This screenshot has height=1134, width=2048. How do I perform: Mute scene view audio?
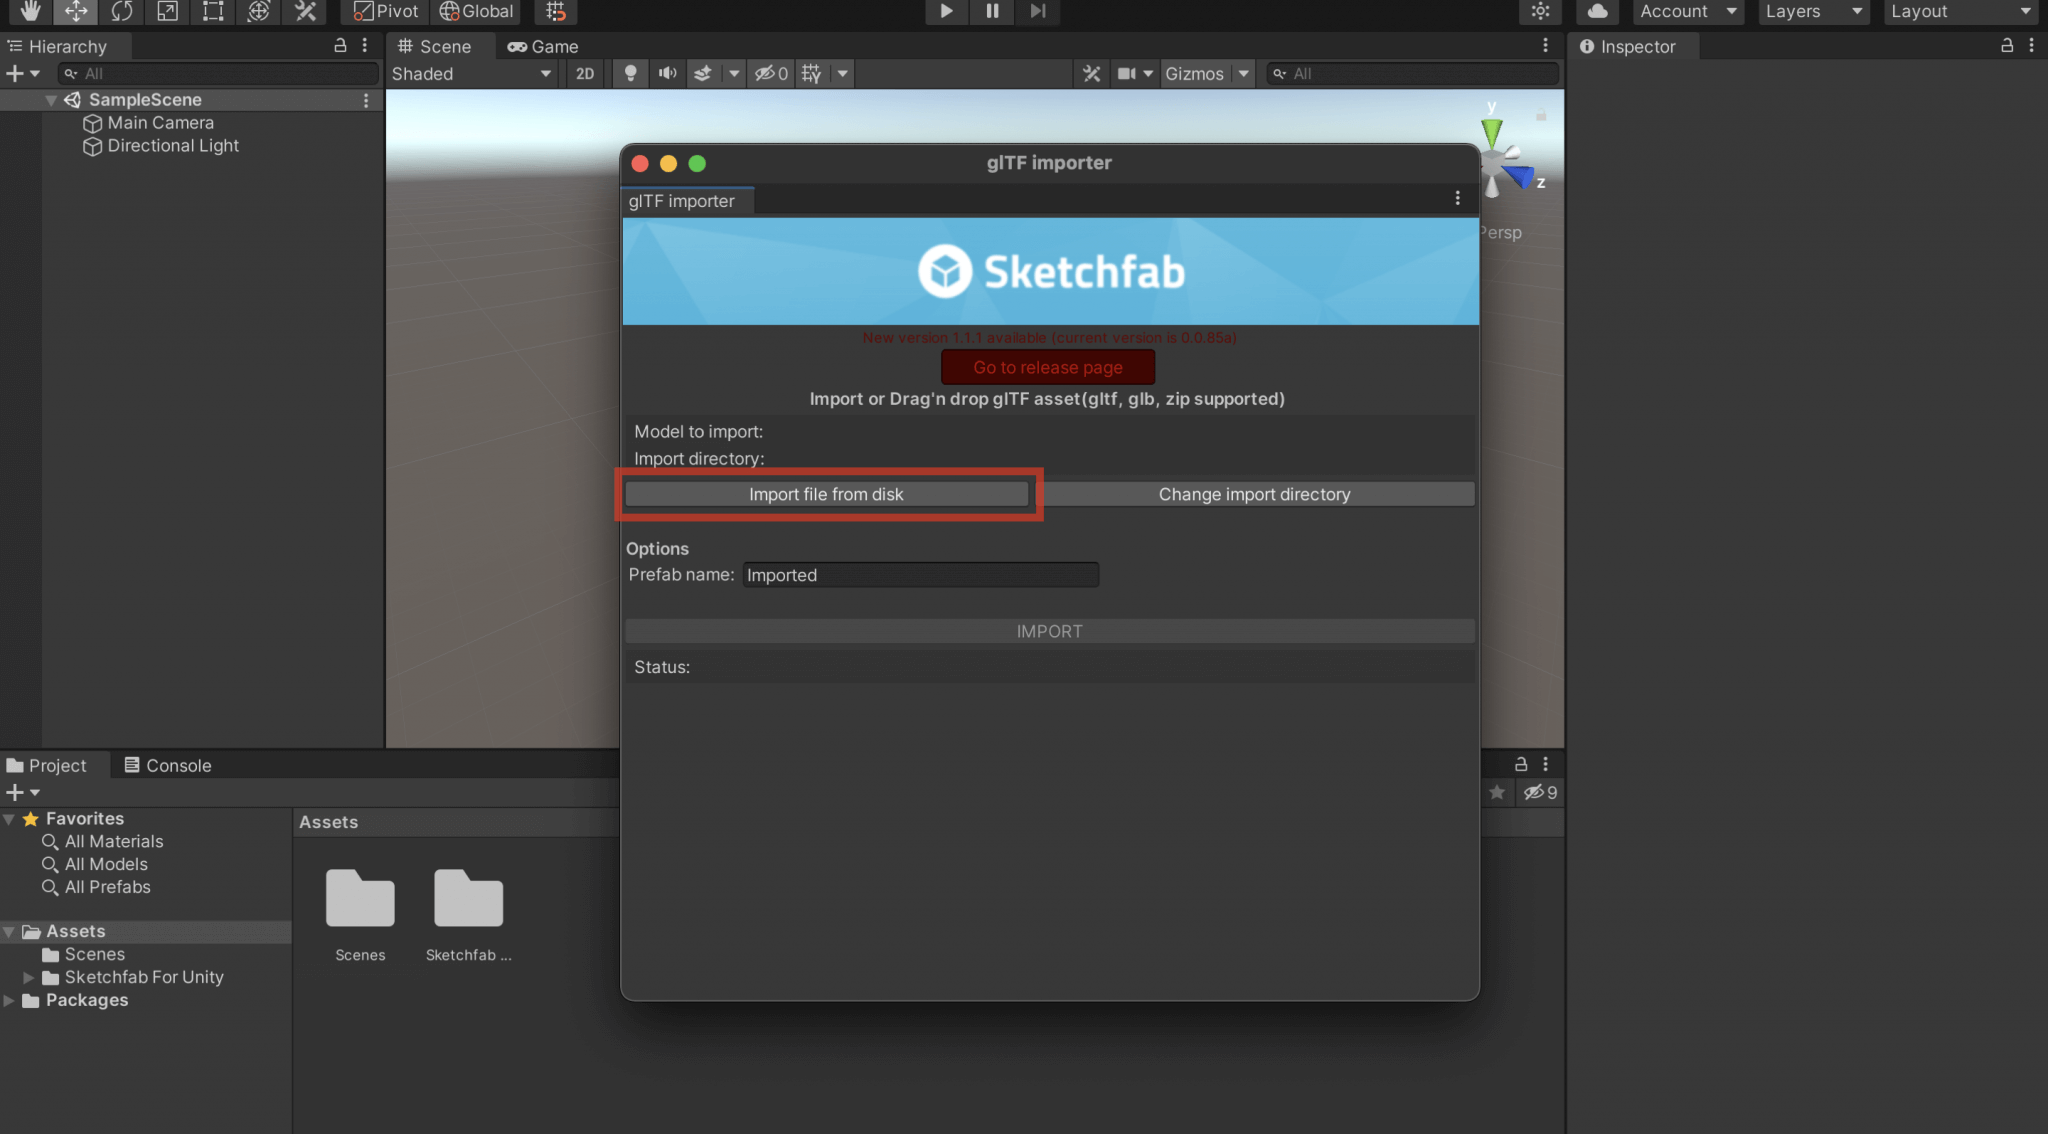667,73
